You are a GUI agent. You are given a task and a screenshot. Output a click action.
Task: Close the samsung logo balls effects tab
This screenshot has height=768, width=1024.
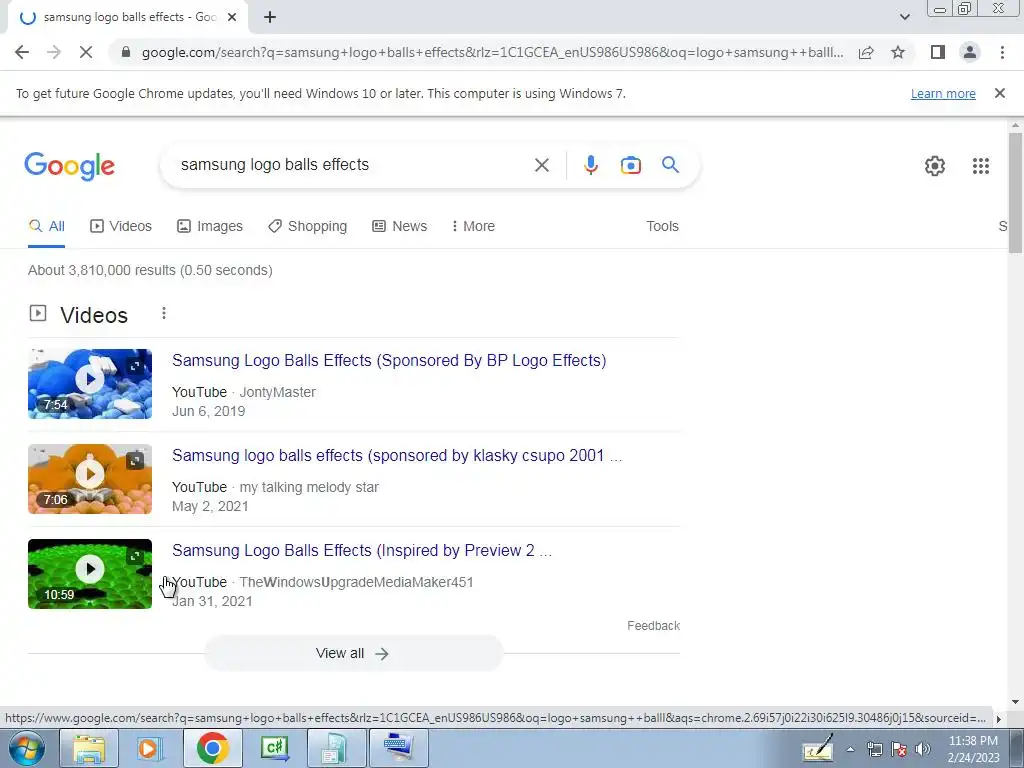click(x=231, y=18)
